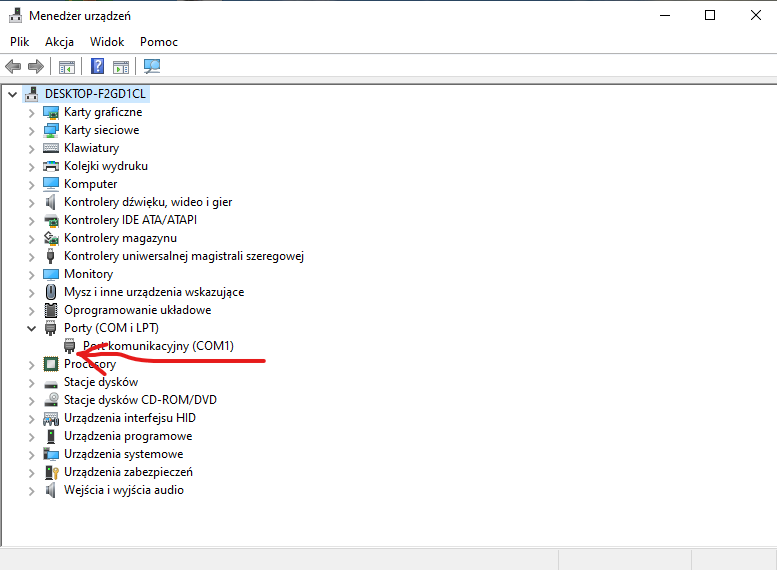Open the Widok menu
777x570 pixels.
107,42
